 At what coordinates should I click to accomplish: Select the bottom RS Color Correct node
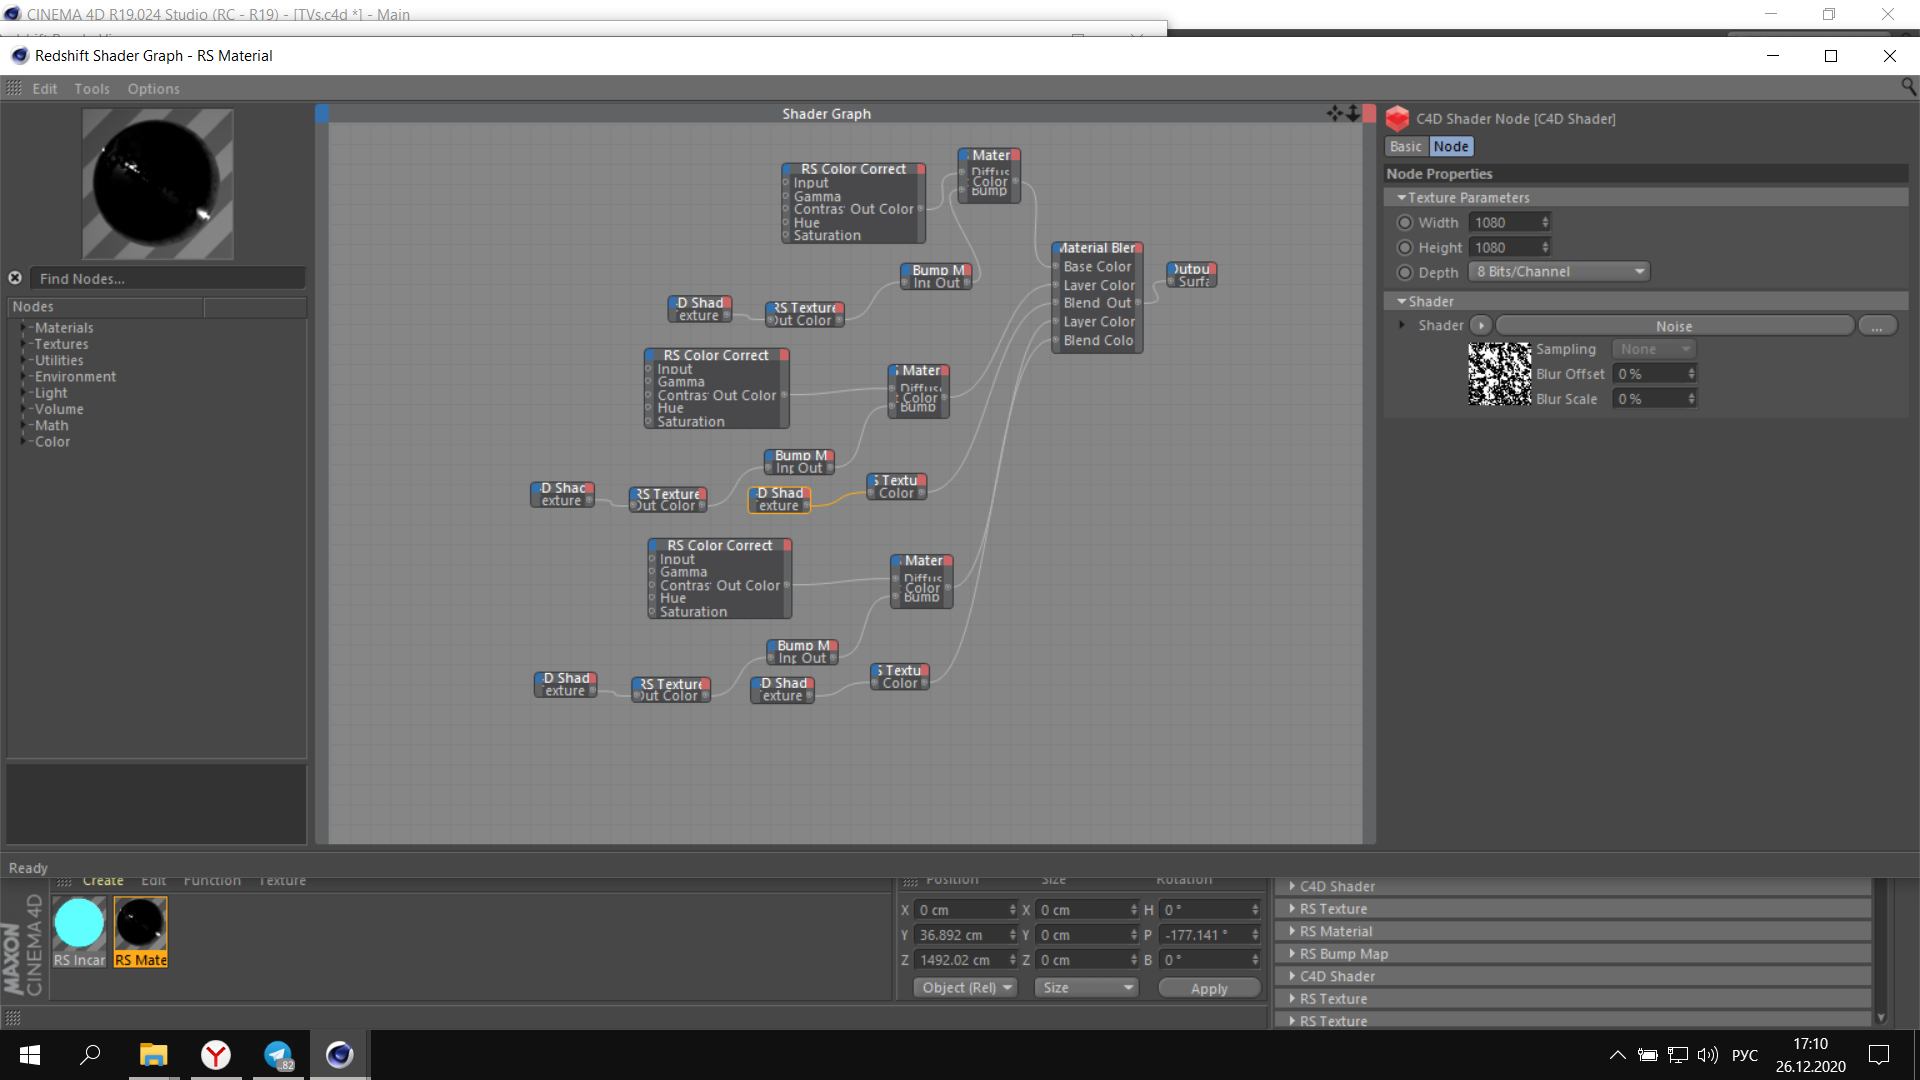click(x=720, y=579)
